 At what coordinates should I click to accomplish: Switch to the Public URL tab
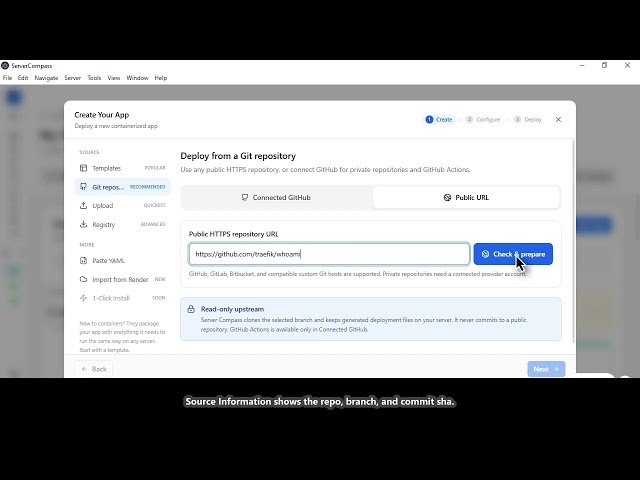pyautogui.click(x=466, y=198)
